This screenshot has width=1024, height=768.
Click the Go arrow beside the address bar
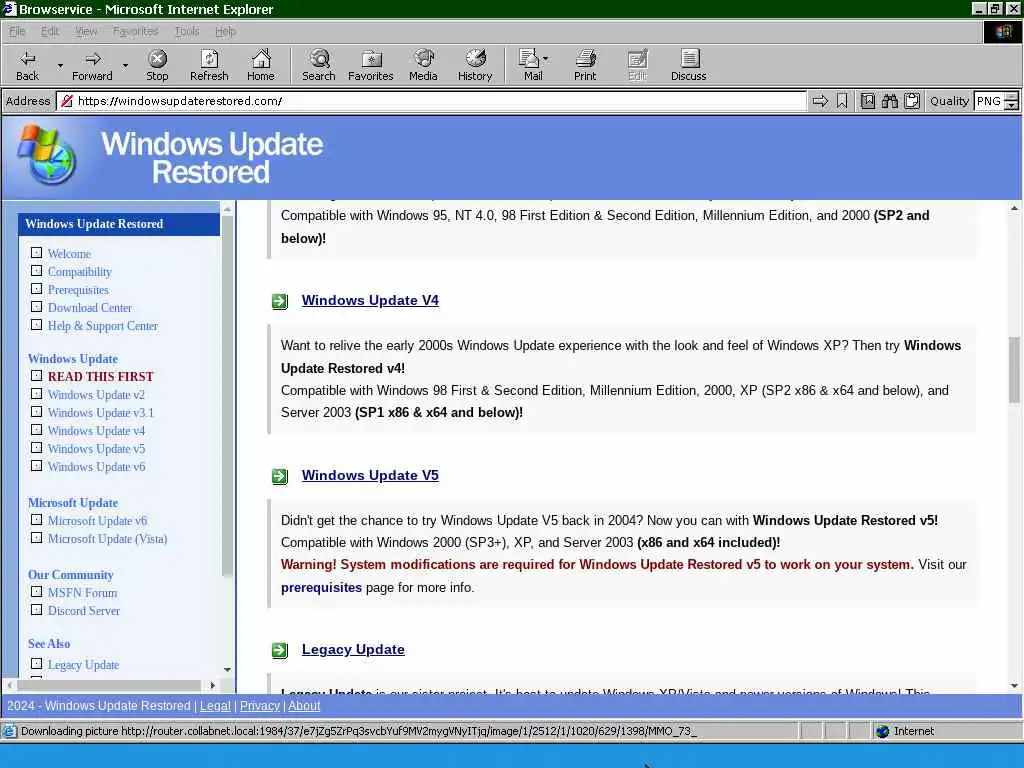click(820, 101)
